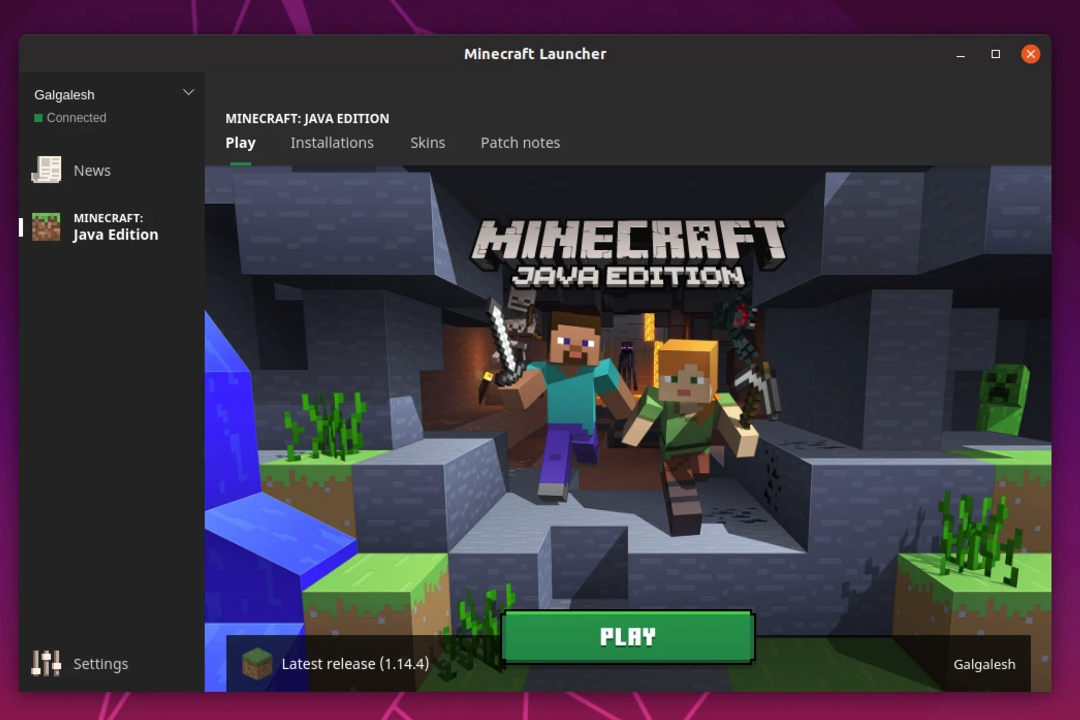Expand the Galgalesh account dropdown arrow
1080x720 pixels.
(x=188, y=92)
